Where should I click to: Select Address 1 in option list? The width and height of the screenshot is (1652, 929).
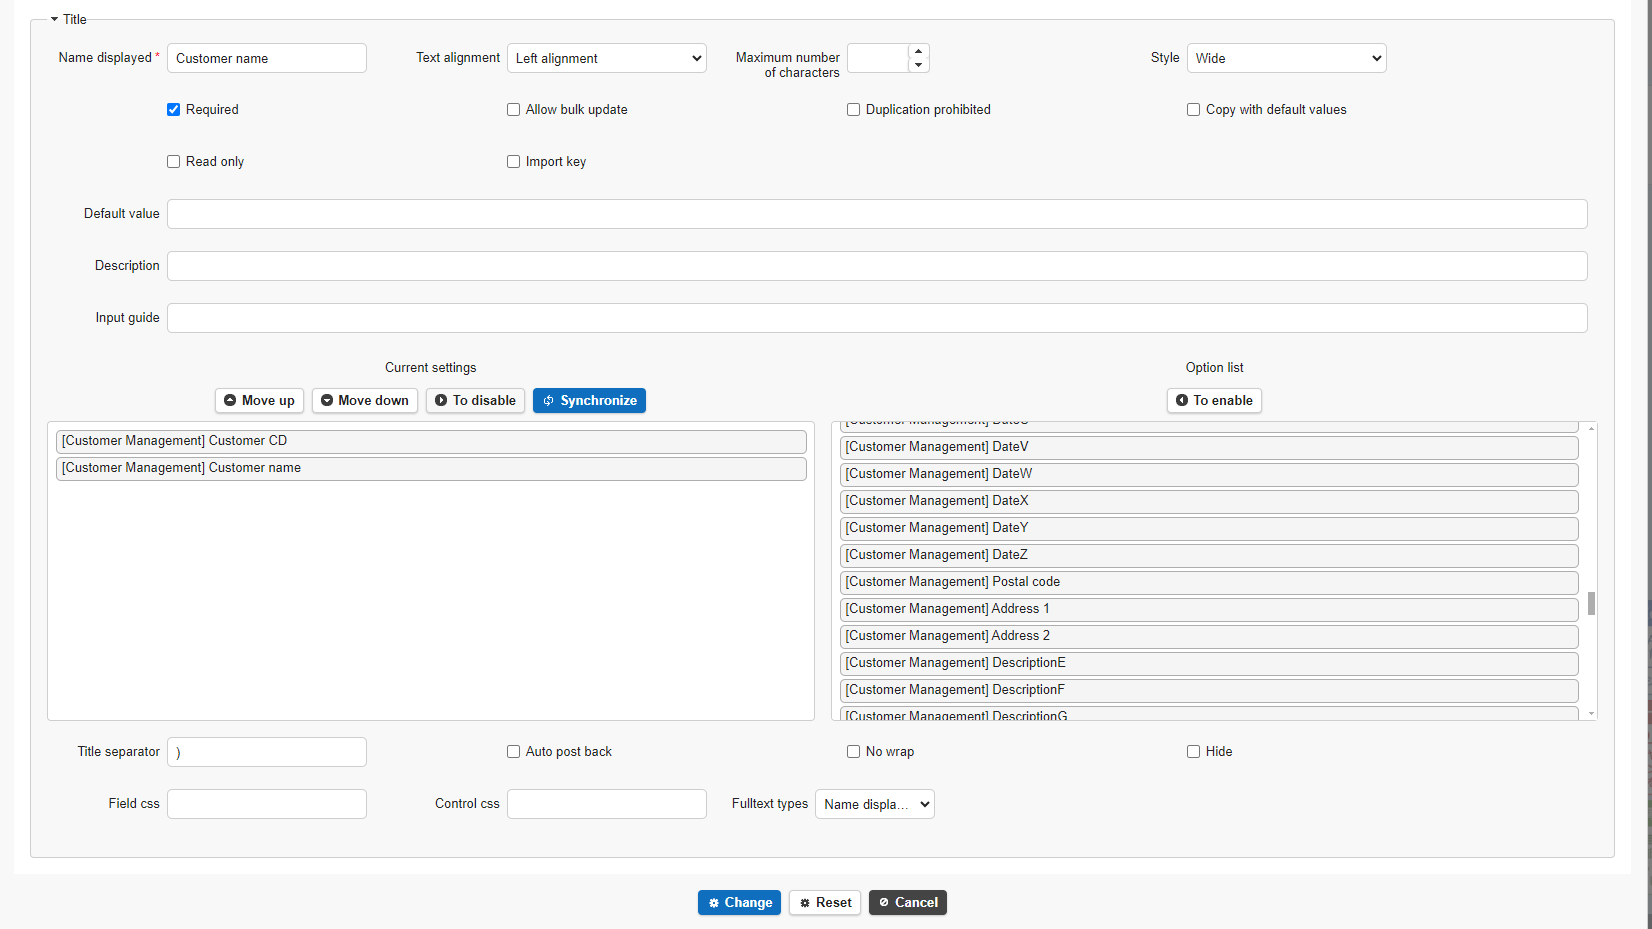click(1209, 609)
